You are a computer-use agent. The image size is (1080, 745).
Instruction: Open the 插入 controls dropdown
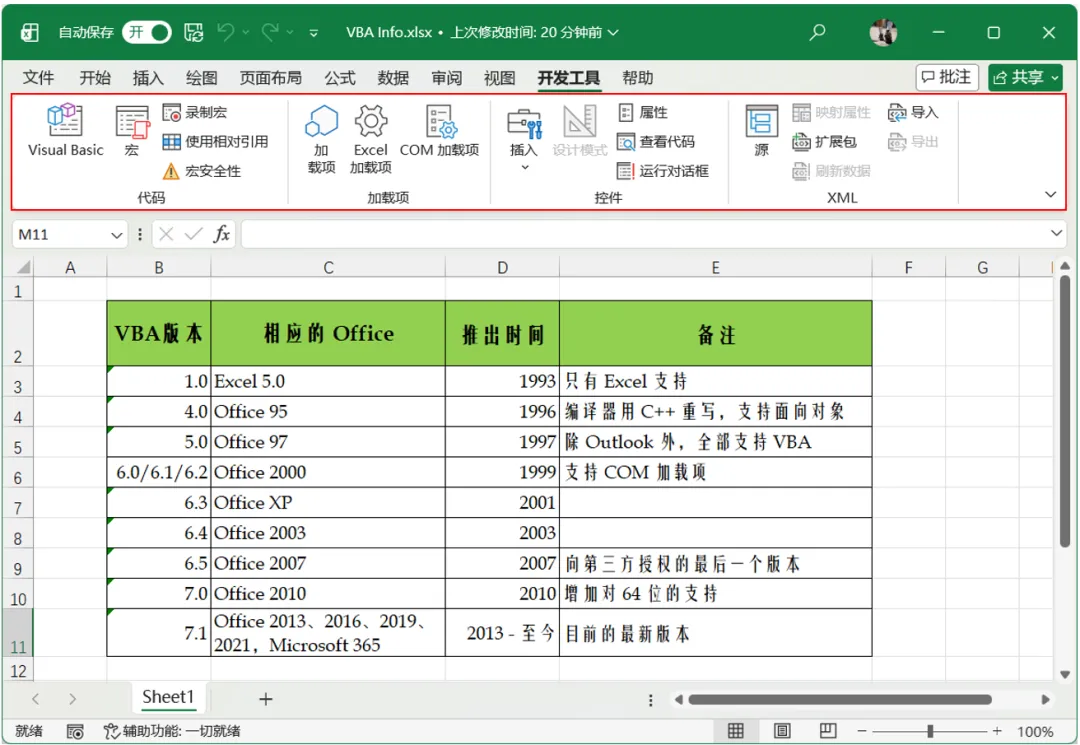tap(524, 138)
